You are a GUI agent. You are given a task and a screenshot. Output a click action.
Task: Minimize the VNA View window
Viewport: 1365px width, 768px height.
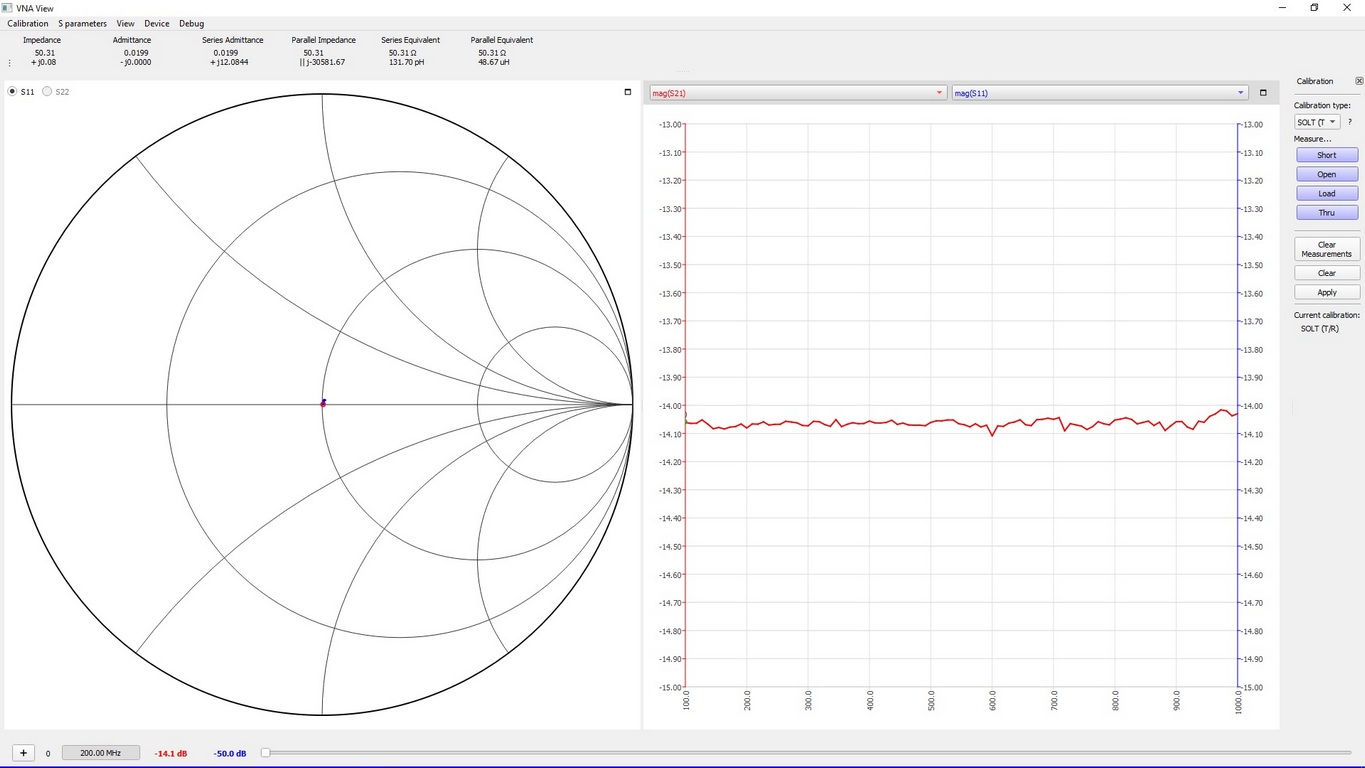coord(1283,8)
